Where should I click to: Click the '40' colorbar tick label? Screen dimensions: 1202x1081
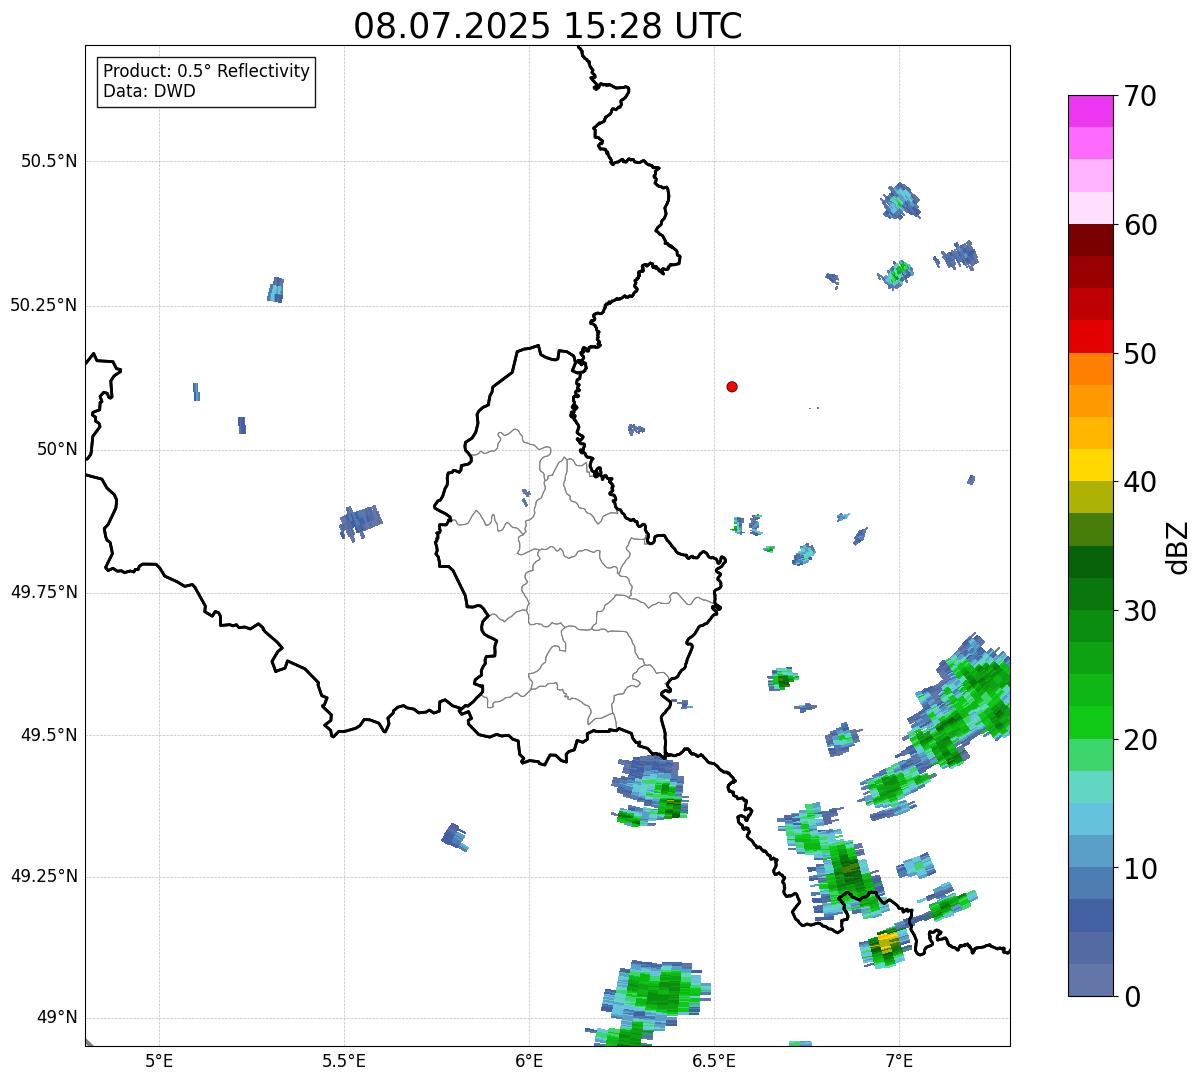pyautogui.click(x=1140, y=482)
